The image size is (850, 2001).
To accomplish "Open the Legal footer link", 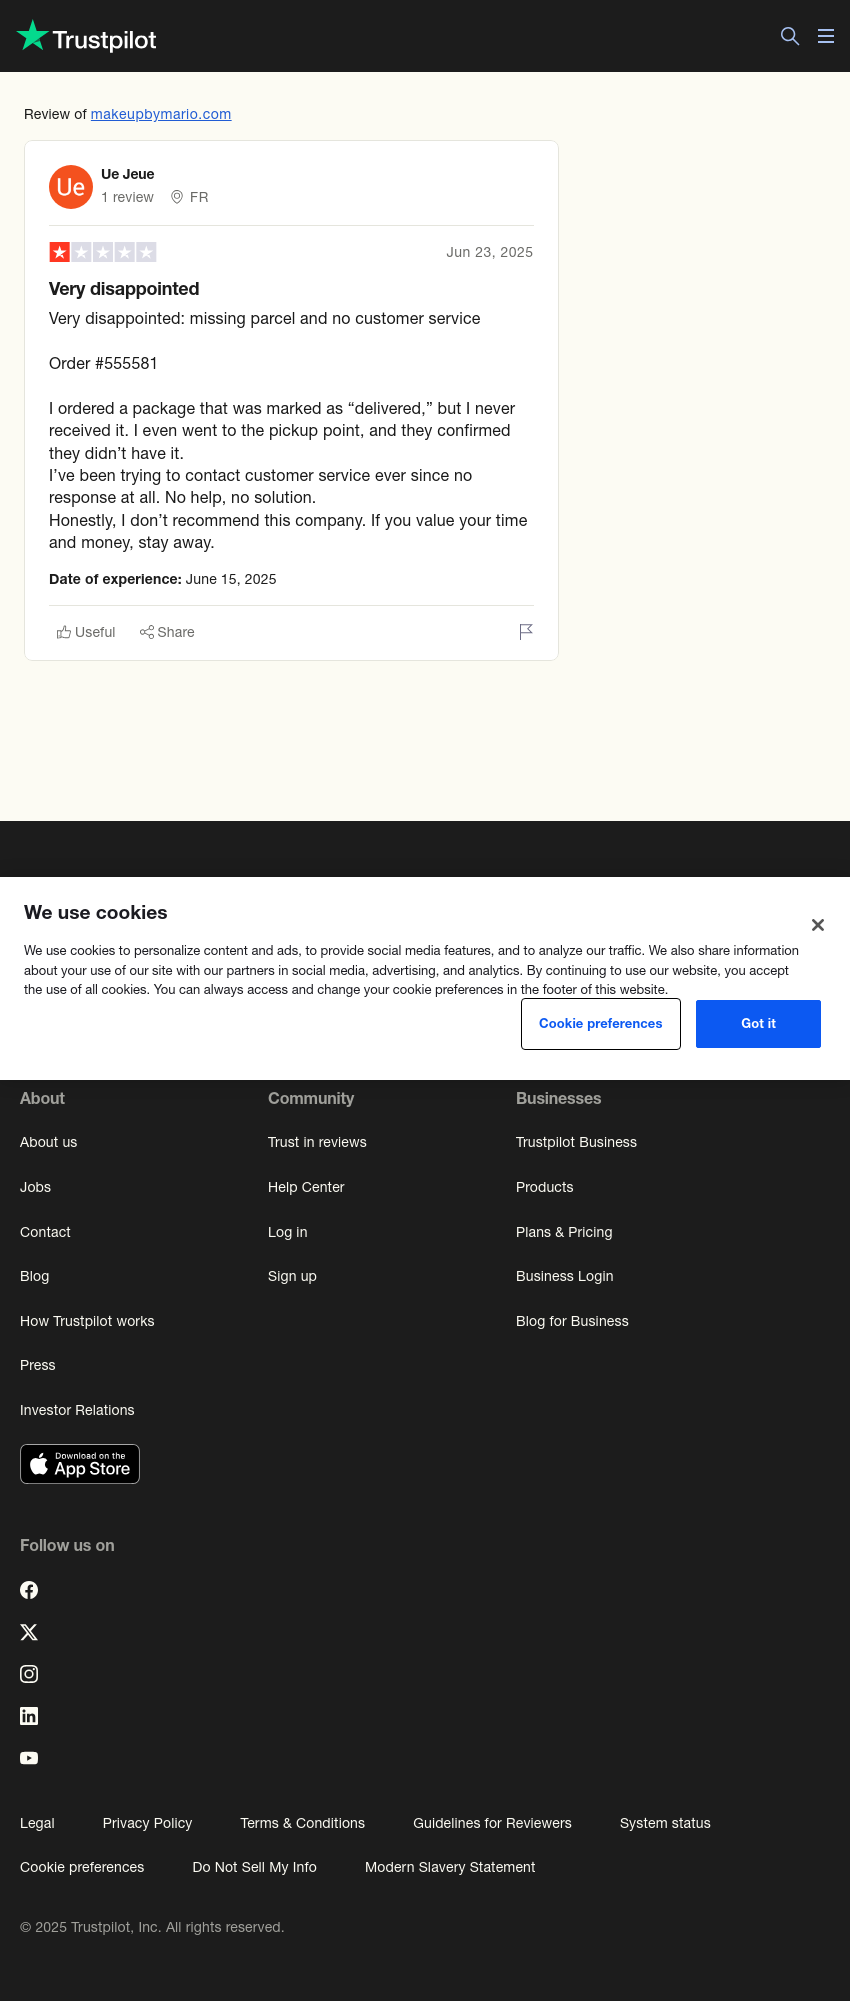I will (37, 1823).
